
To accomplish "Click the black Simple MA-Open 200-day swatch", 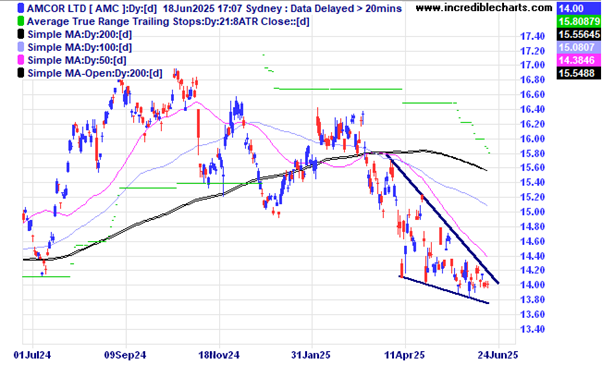I will pos(21,73).
